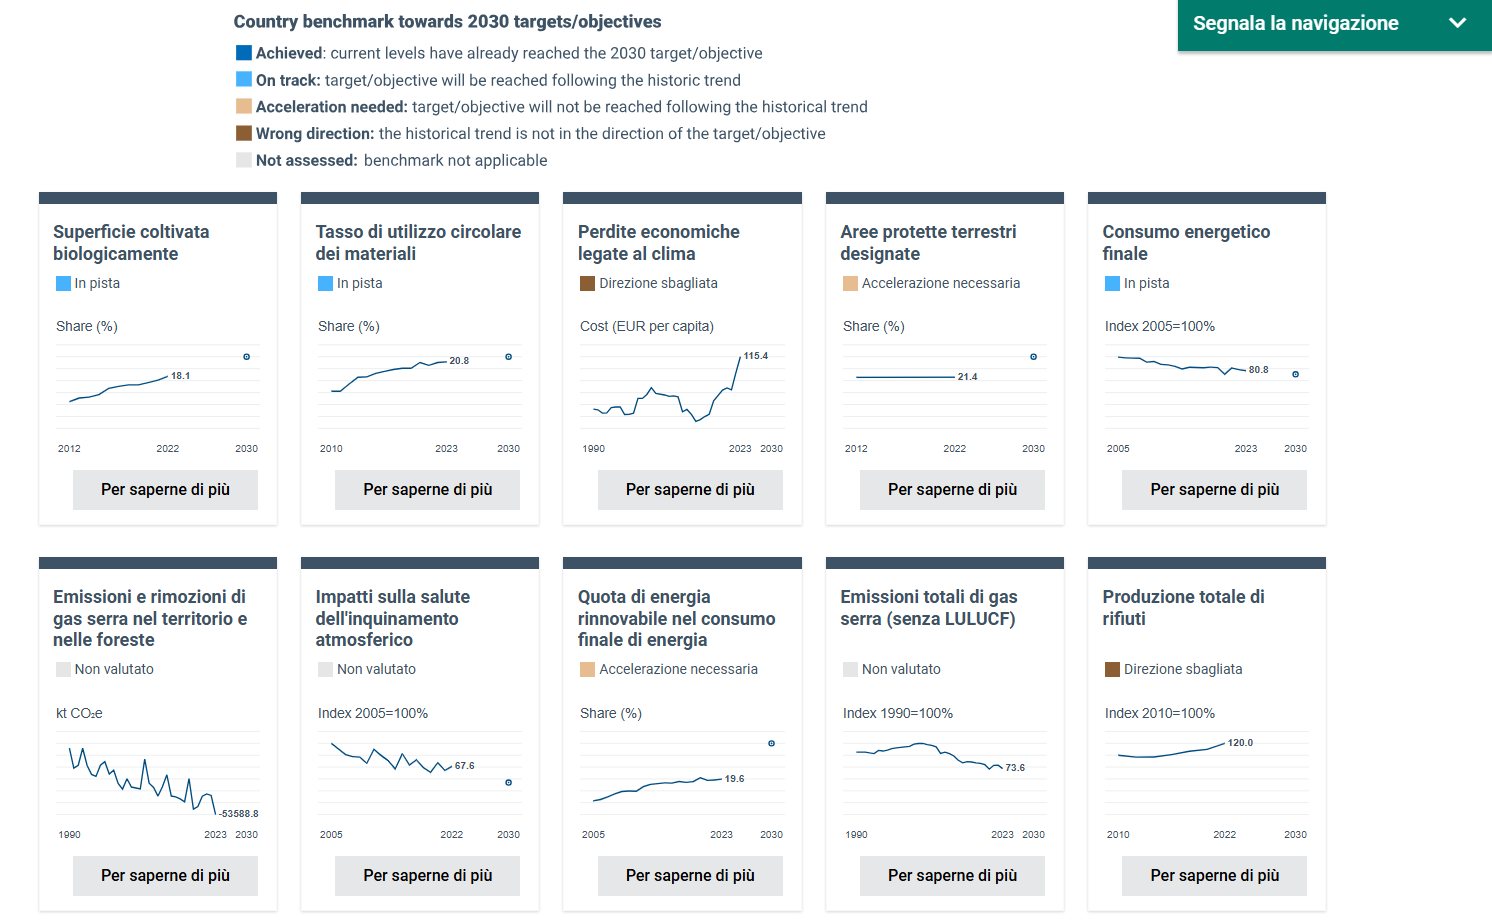The height and width of the screenshot is (921, 1492).
Task: Open Per saperne di più for Produzione totale di rifiuti
Action: point(1214,876)
